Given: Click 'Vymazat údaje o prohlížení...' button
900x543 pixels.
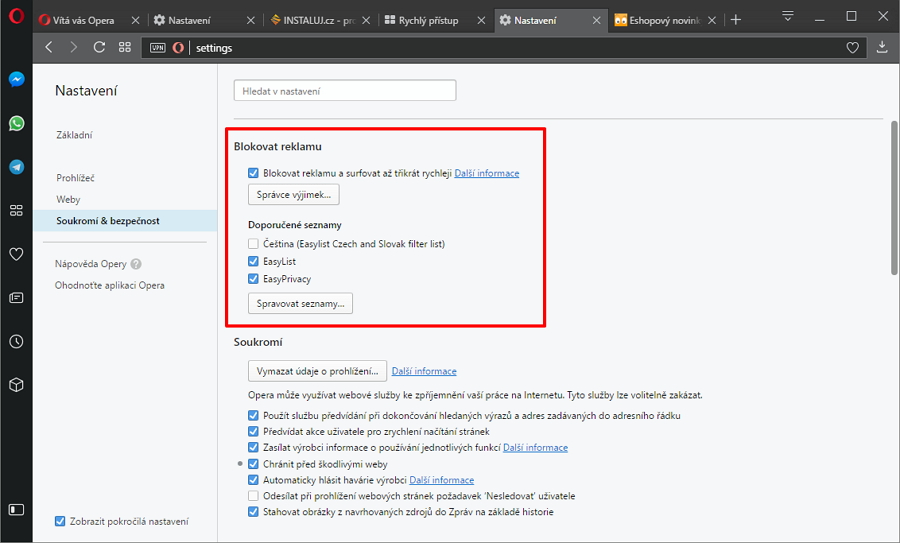Looking at the screenshot, I should (317, 371).
